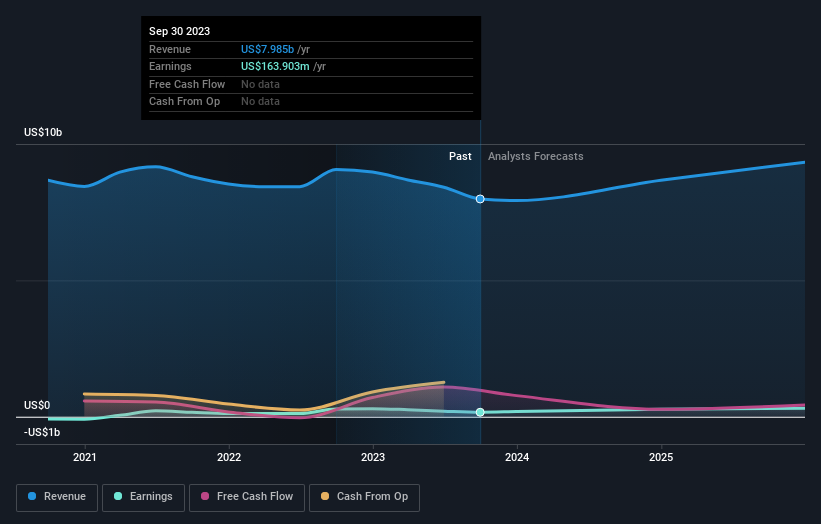Image resolution: width=821 pixels, height=524 pixels.
Task: Toggle the Cash From Op legend button
Action: [364, 497]
